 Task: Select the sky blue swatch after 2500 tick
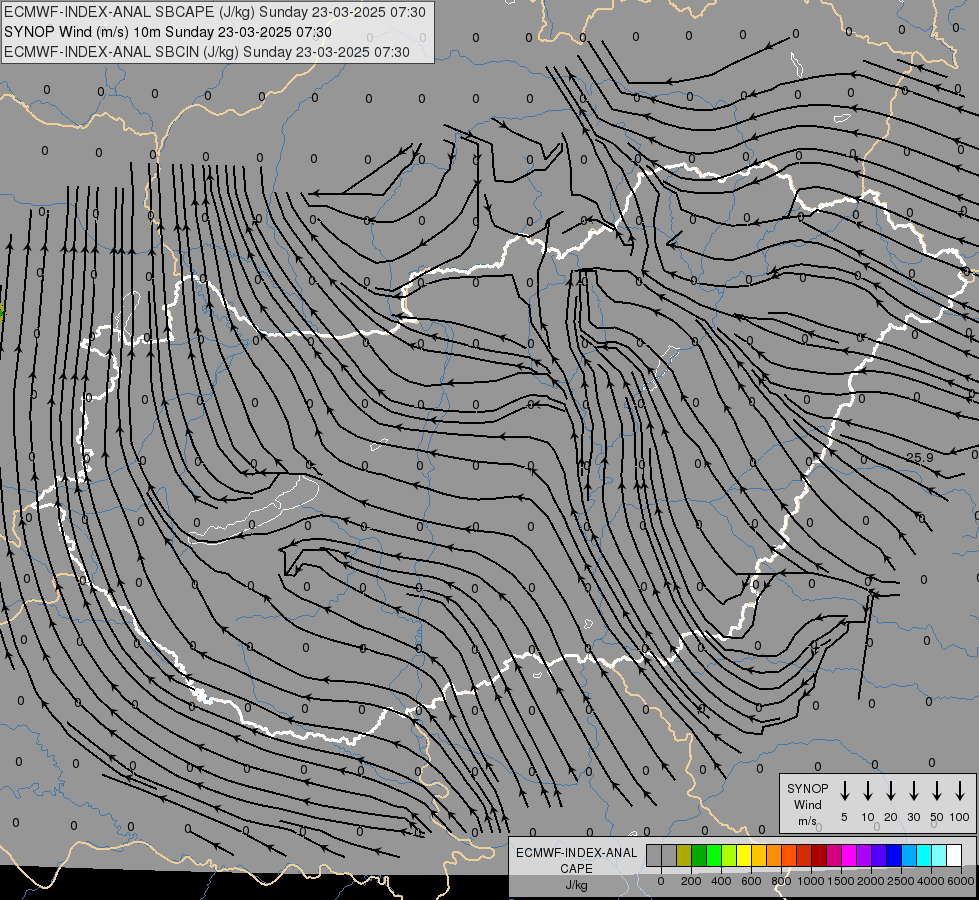[909, 856]
